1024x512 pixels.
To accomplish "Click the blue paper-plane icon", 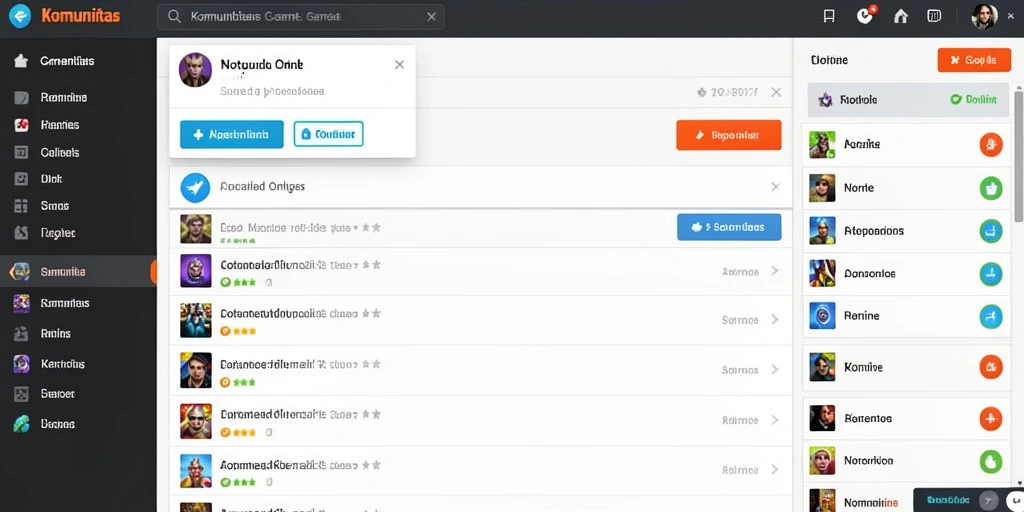I will pos(195,187).
